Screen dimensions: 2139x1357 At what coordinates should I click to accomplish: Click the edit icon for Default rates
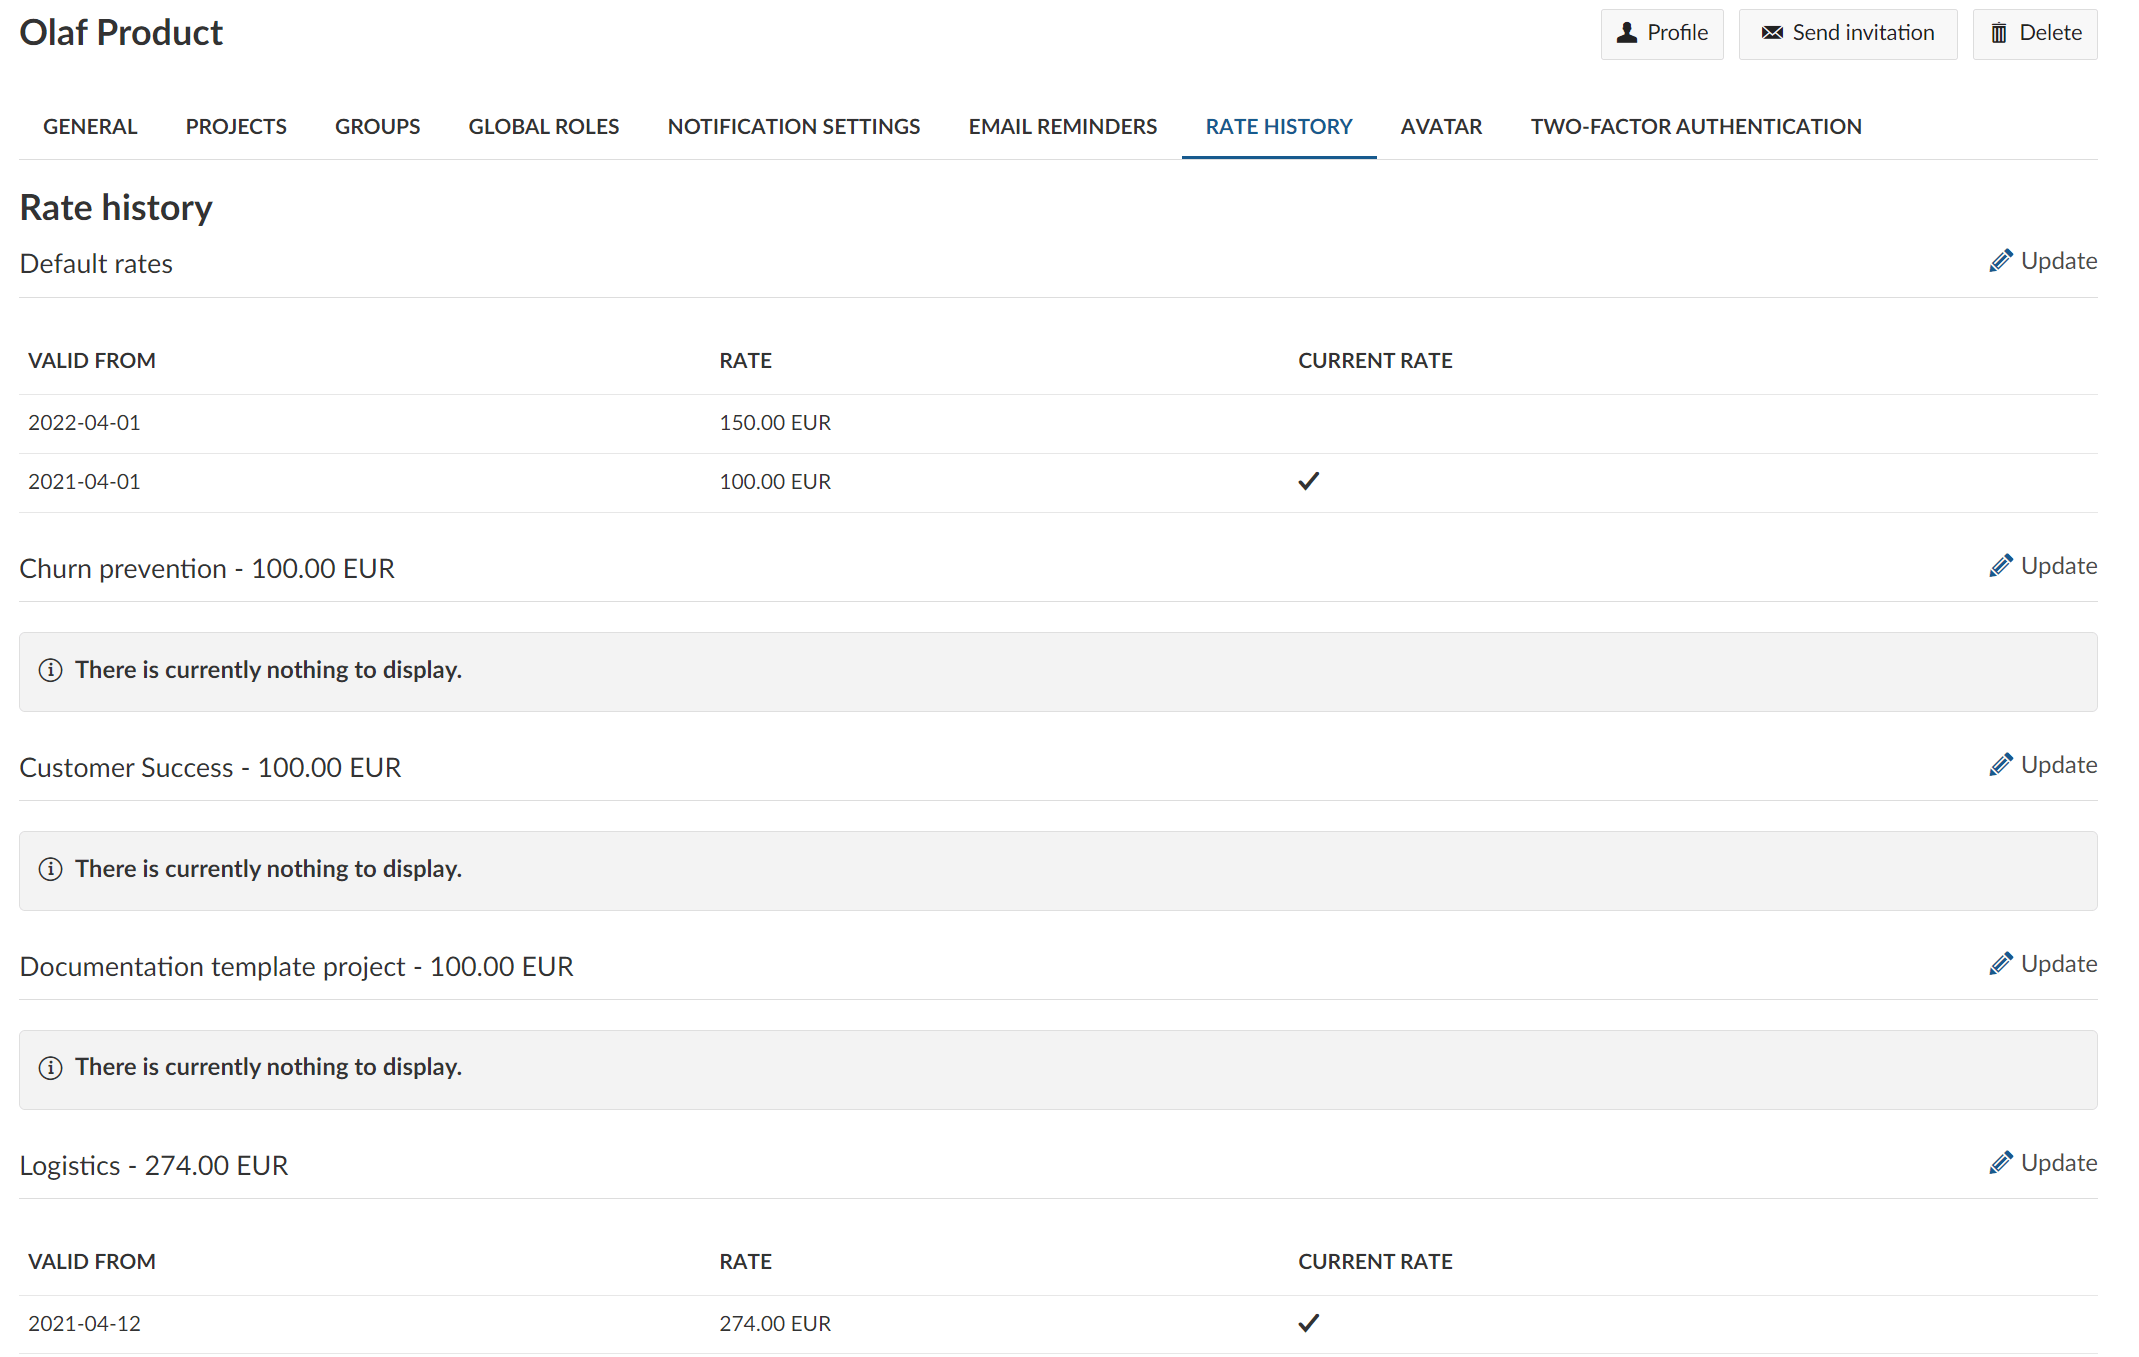[1999, 260]
